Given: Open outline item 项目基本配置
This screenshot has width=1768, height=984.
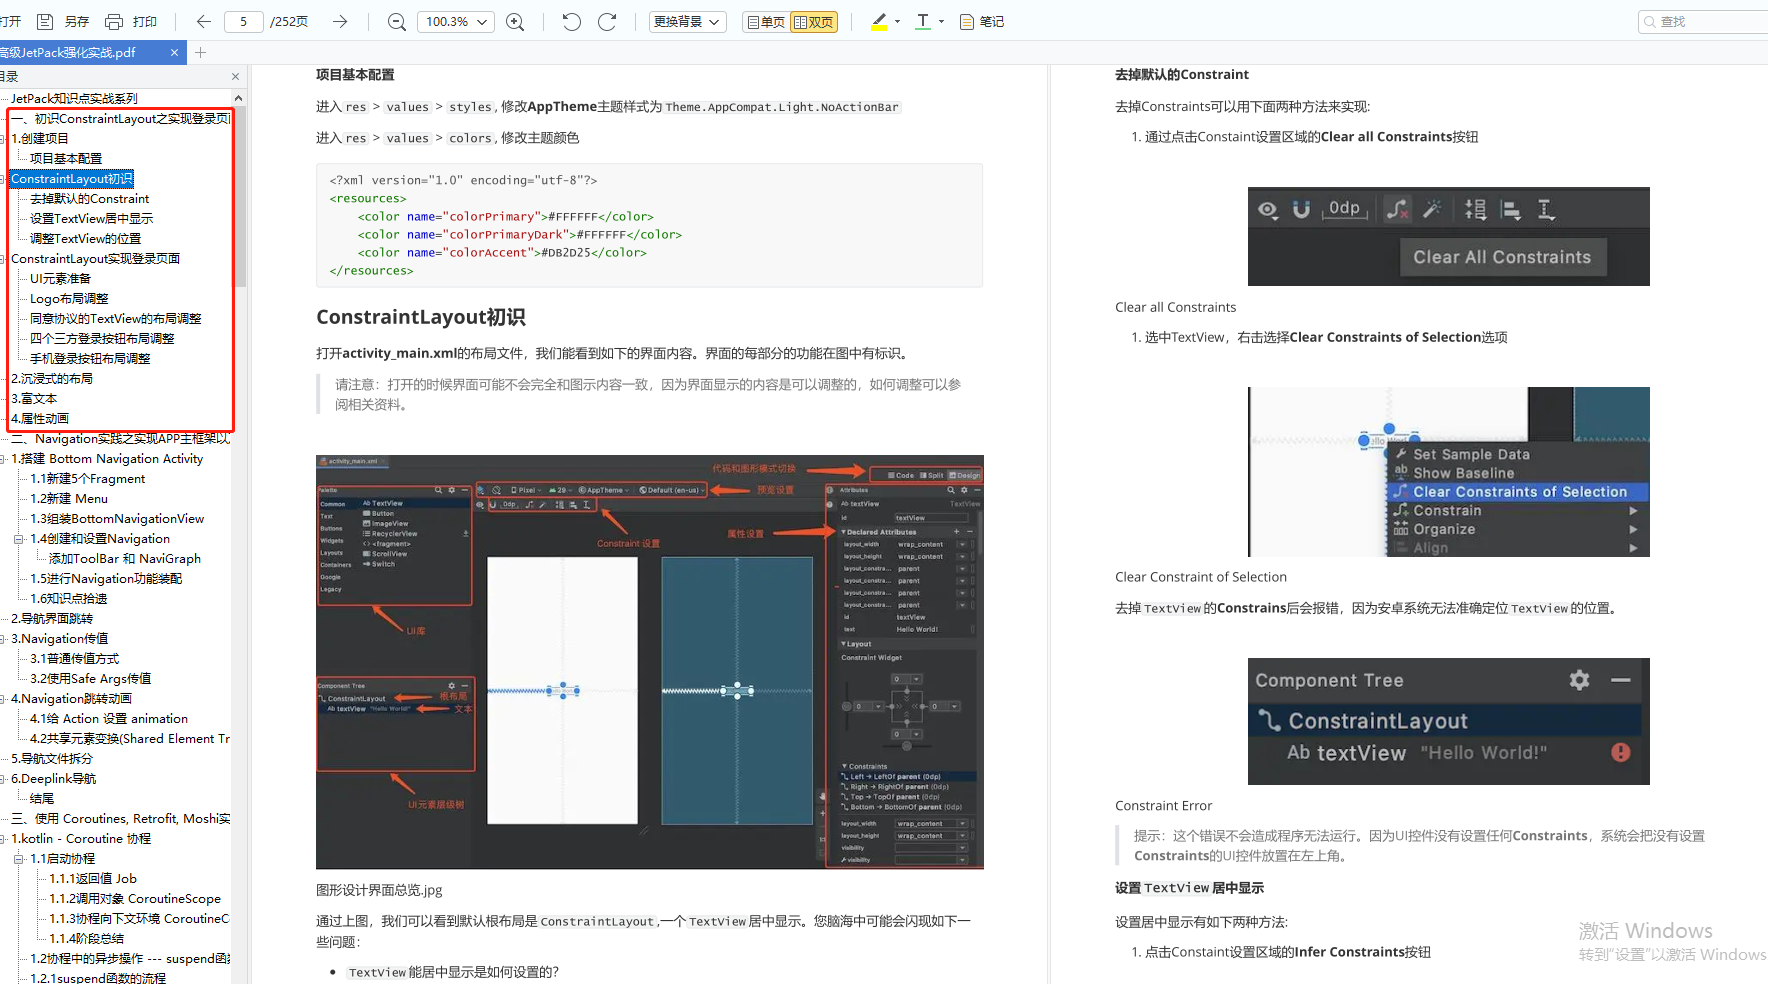Looking at the screenshot, I should click(x=66, y=158).
